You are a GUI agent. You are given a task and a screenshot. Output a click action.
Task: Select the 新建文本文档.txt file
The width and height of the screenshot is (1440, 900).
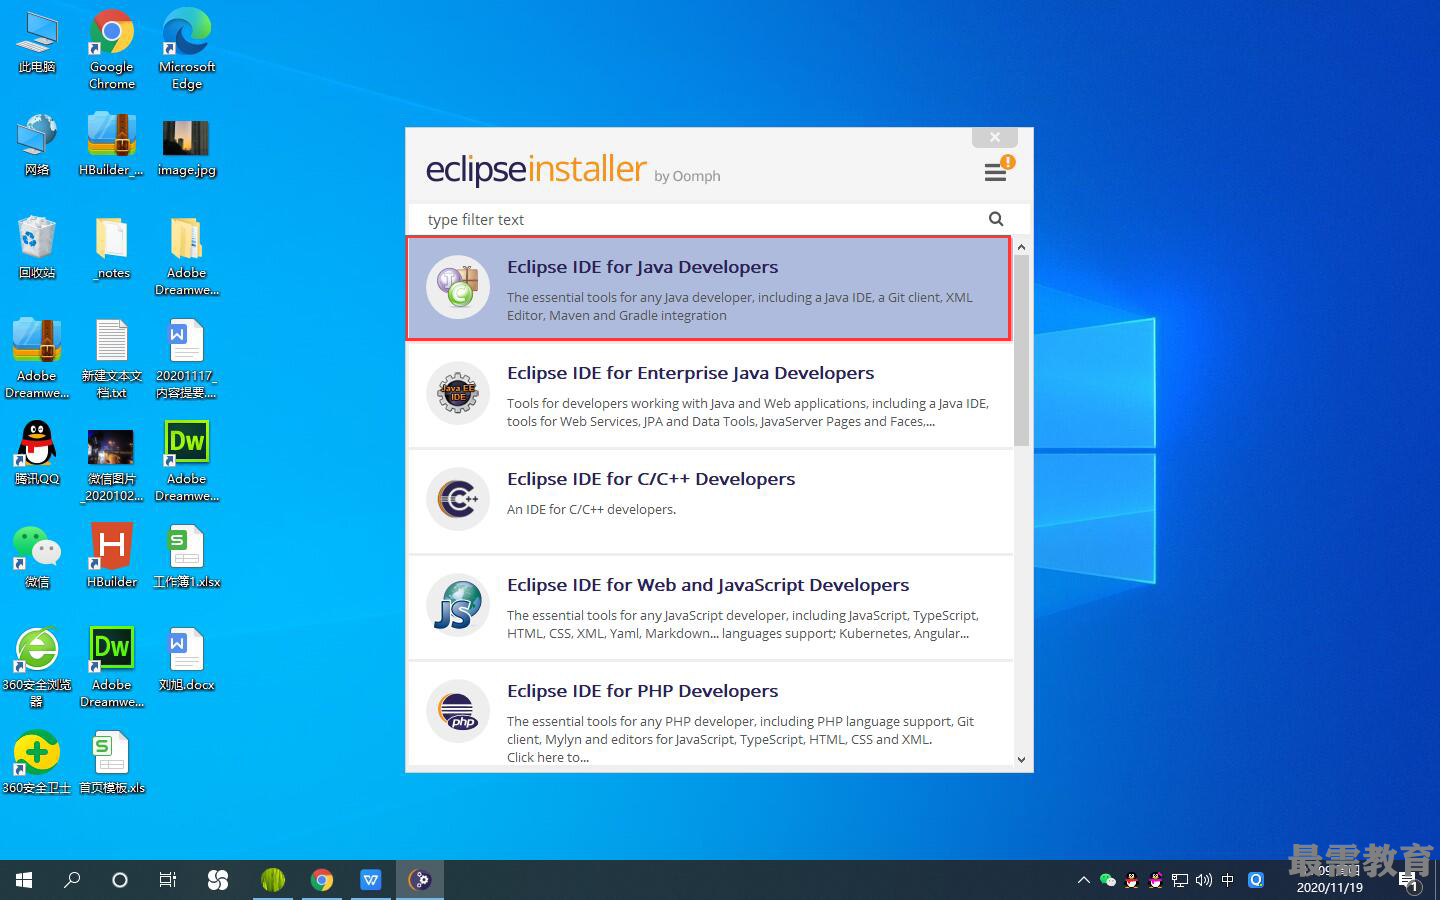pos(112,359)
